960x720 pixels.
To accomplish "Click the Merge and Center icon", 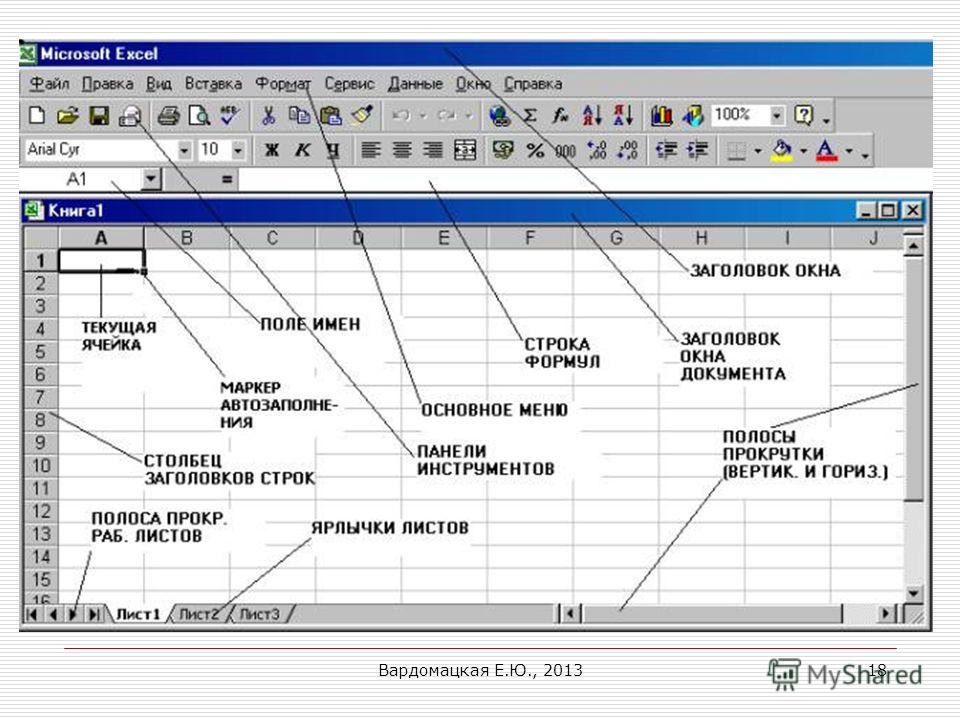I will [465, 150].
